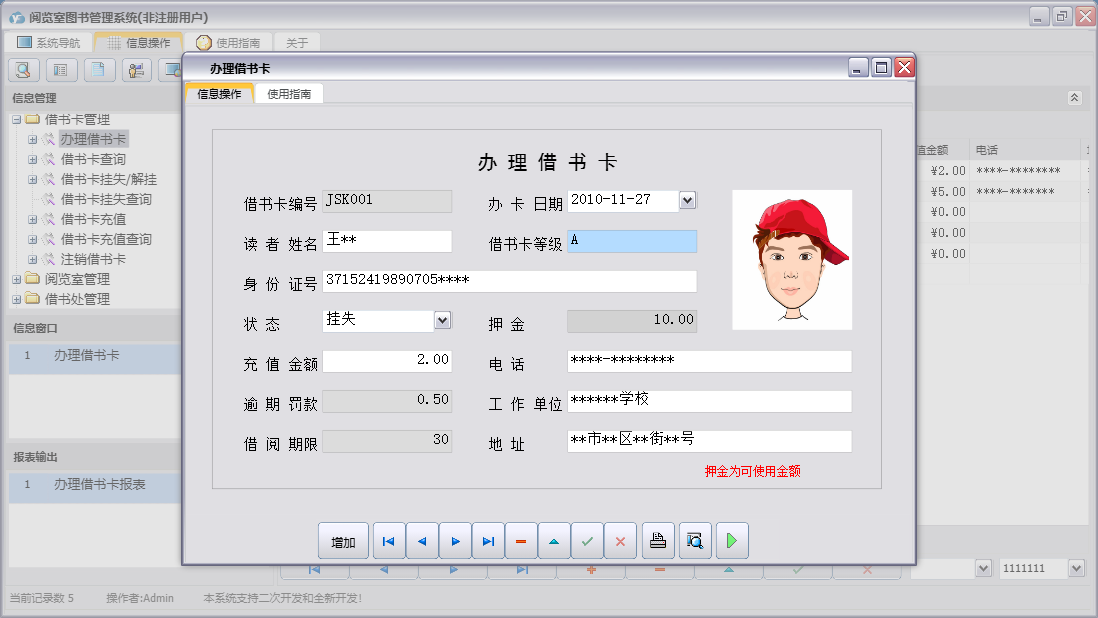Open the 状态 status dropdown arrow
1098x618 pixels.
pos(442,320)
